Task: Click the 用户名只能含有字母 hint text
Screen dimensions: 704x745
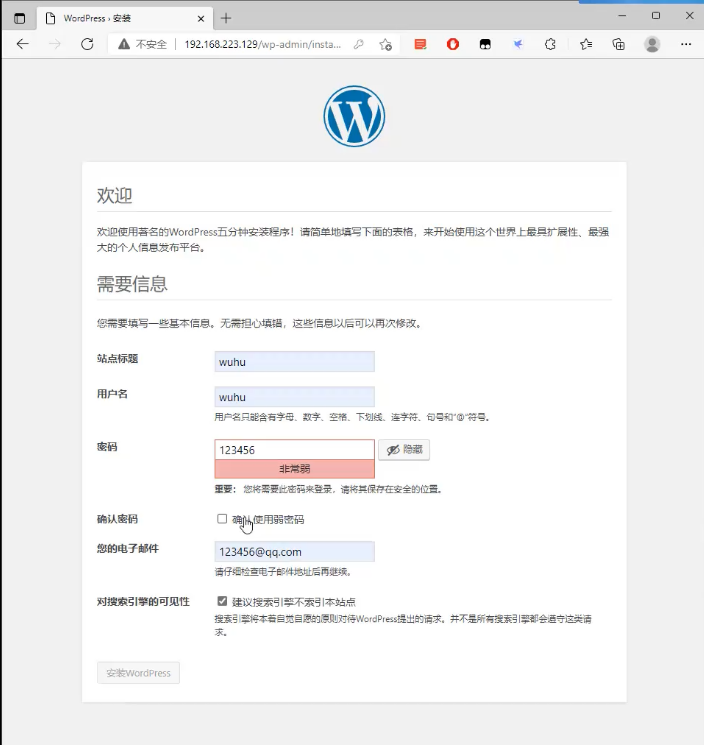Action: [352, 417]
